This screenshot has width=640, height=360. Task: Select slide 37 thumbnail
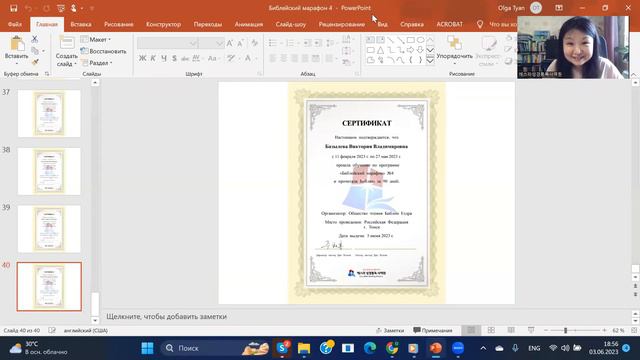tap(49, 113)
